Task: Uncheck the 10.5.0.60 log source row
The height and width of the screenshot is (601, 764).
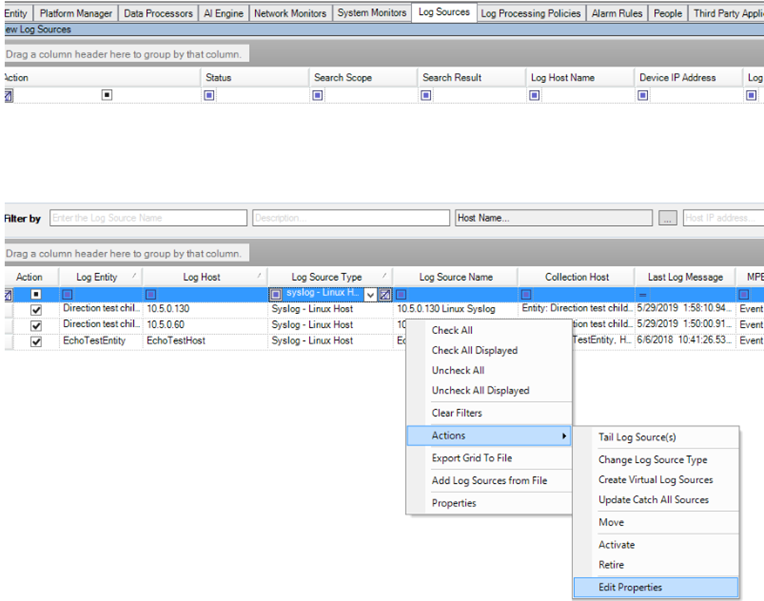Action: pos(36,326)
